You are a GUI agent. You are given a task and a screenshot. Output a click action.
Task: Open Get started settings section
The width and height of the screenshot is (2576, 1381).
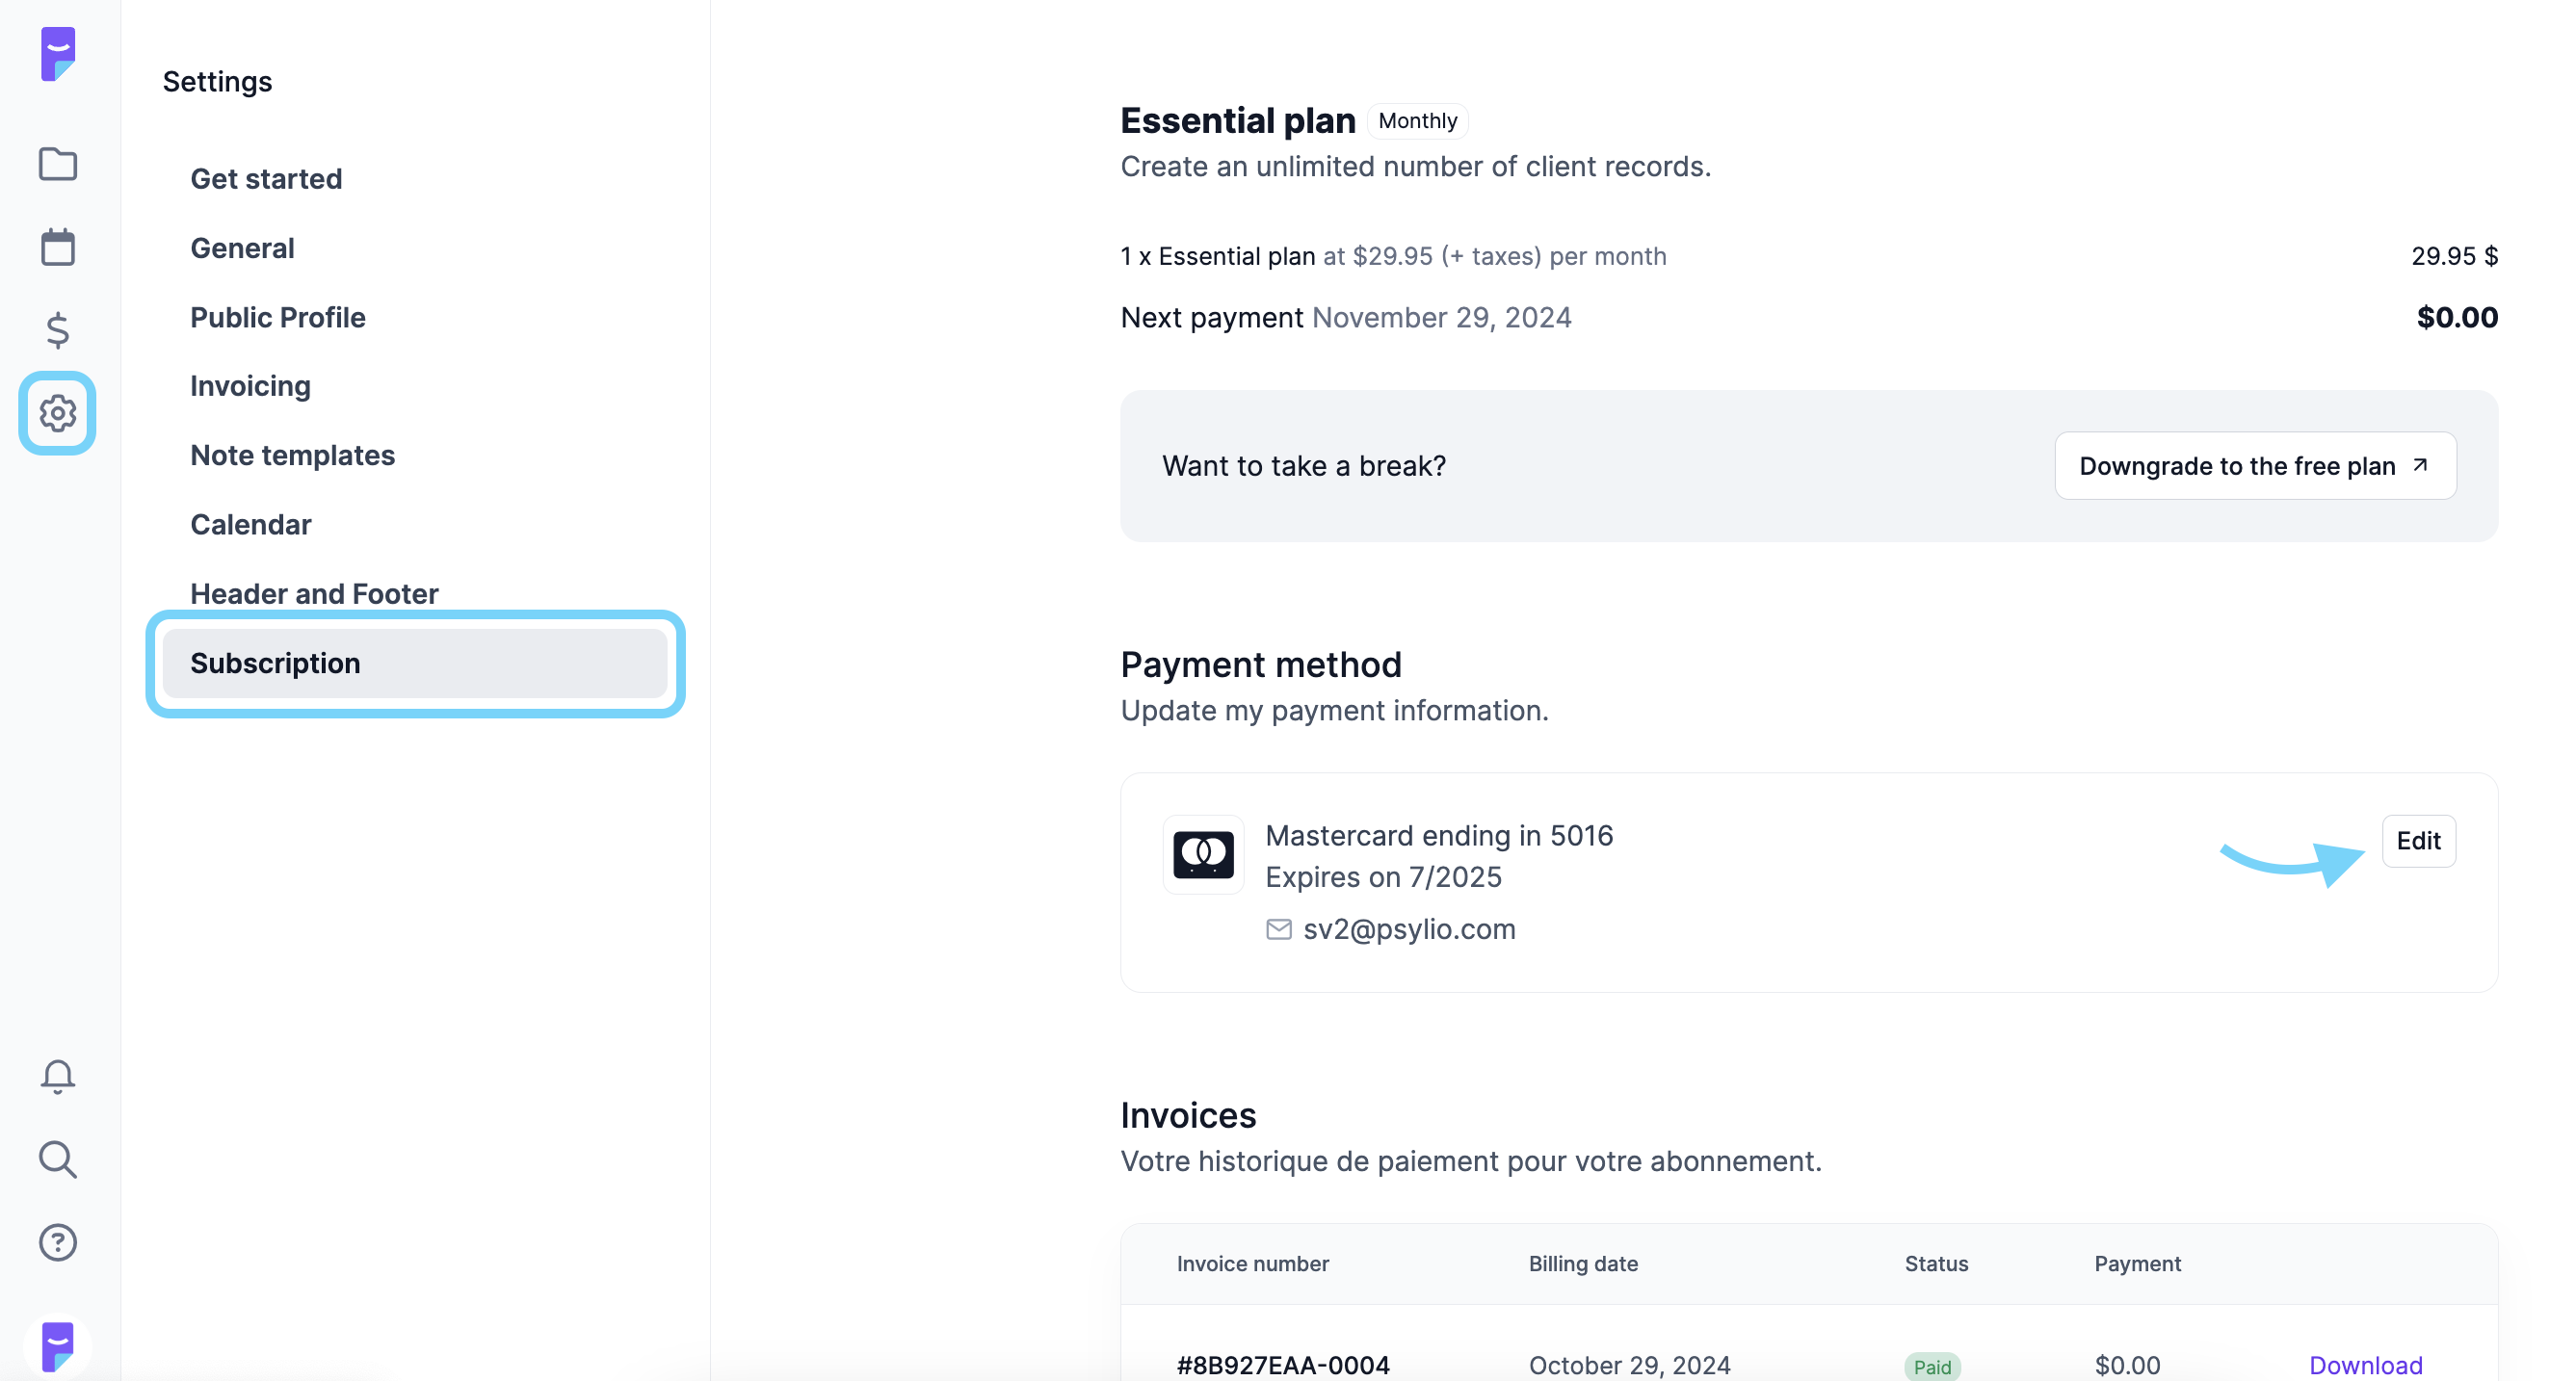[266, 179]
